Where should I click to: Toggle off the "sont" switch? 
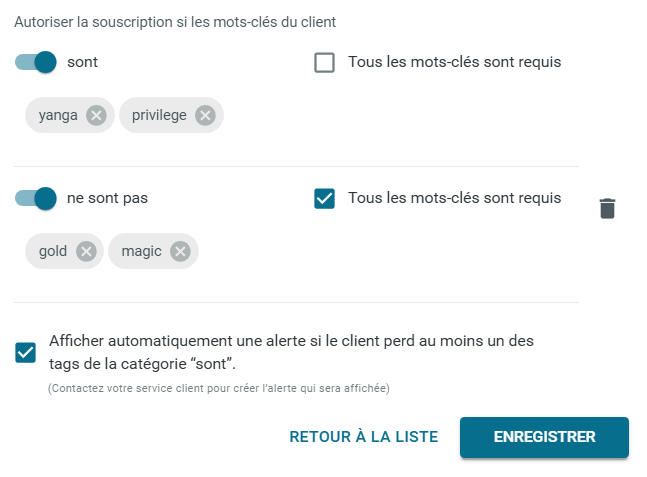pyautogui.click(x=35, y=62)
